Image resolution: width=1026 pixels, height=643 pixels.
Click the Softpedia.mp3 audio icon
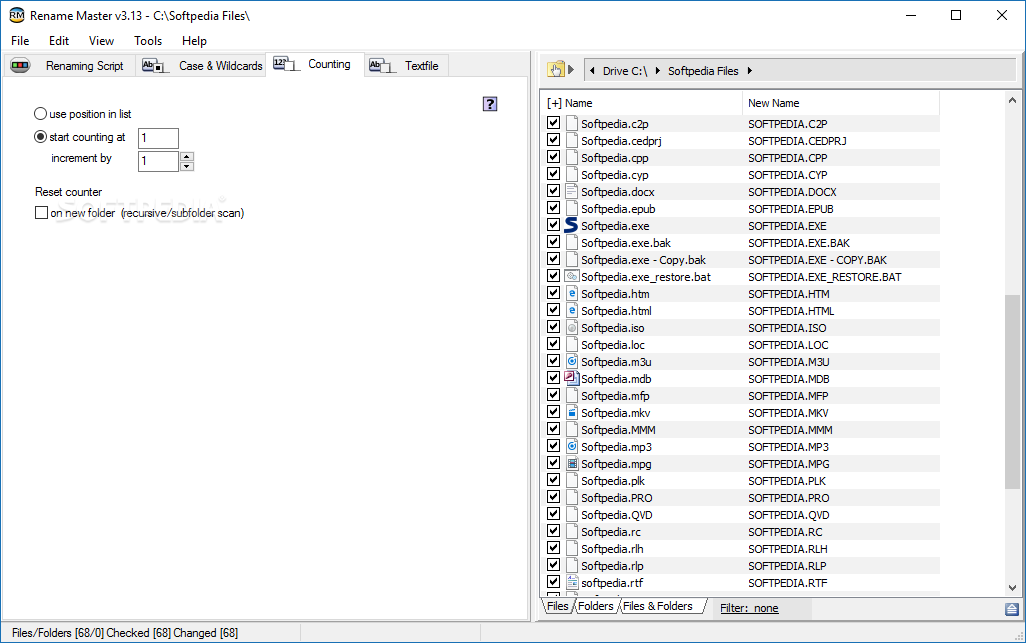[x=572, y=447]
